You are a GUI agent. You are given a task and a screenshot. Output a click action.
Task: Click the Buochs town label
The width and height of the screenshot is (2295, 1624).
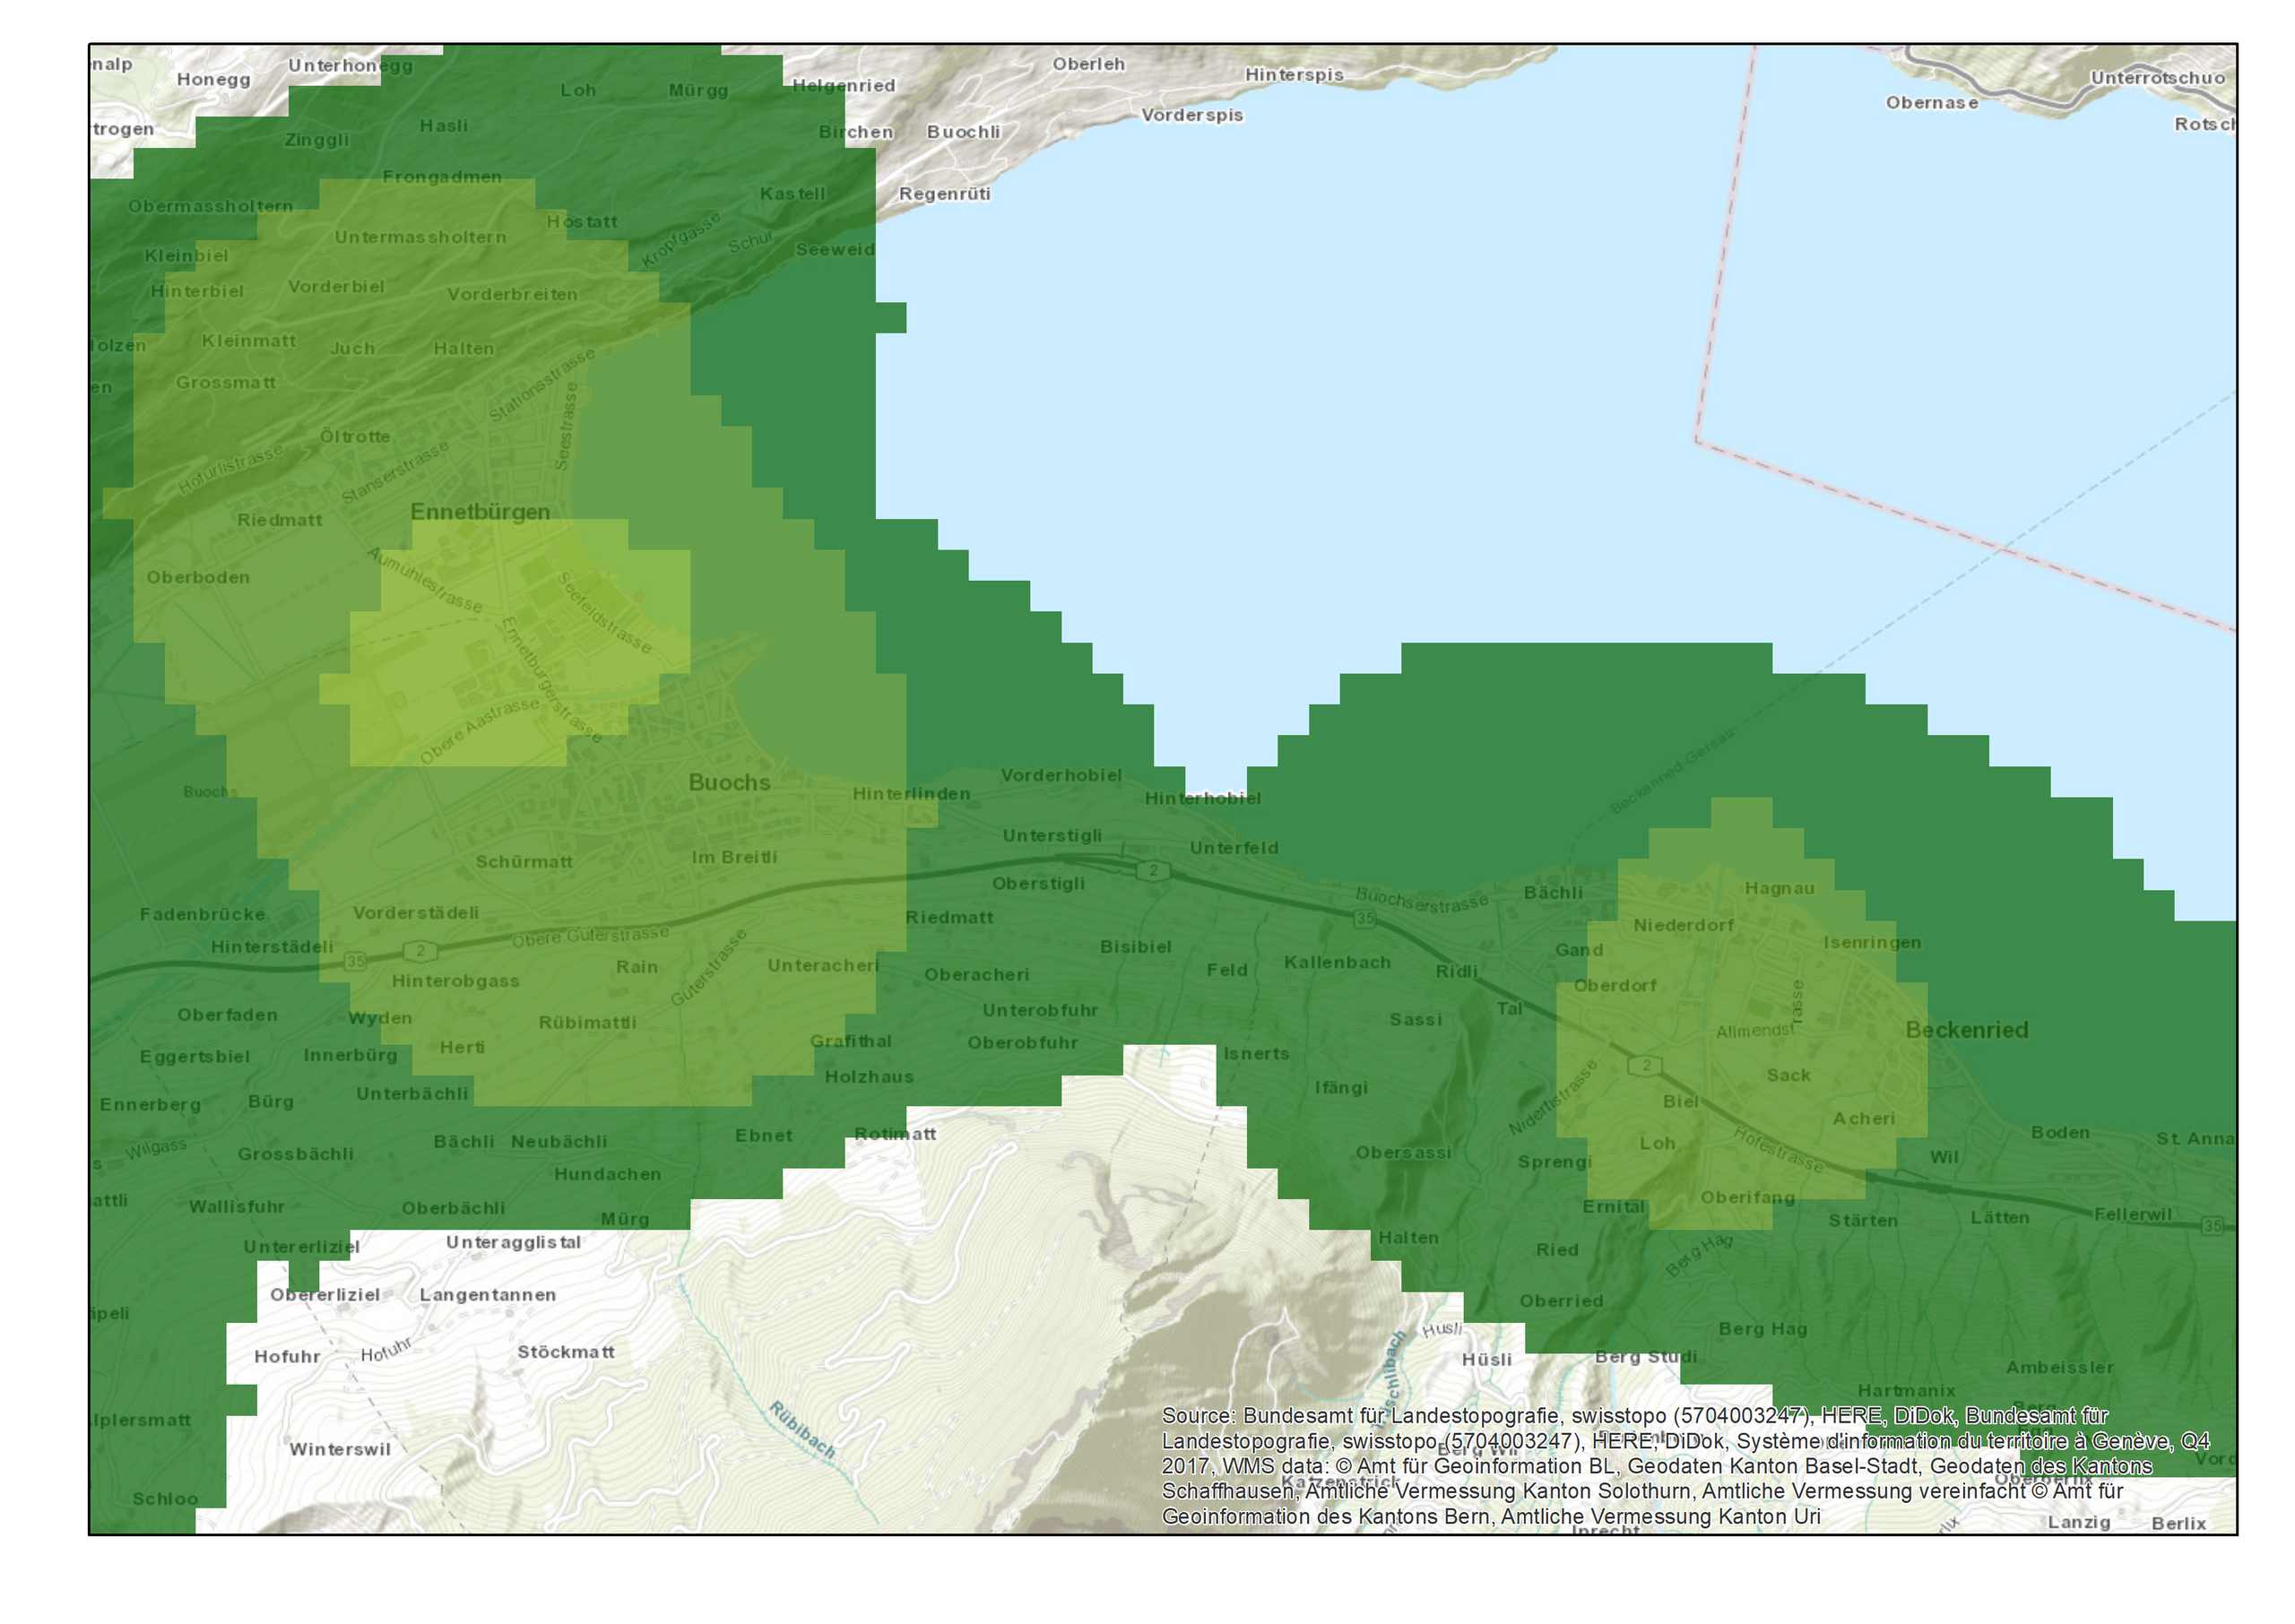click(x=729, y=783)
